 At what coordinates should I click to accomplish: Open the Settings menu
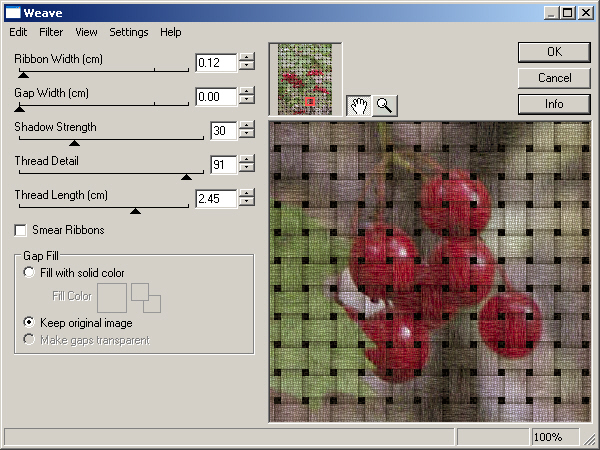129,32
